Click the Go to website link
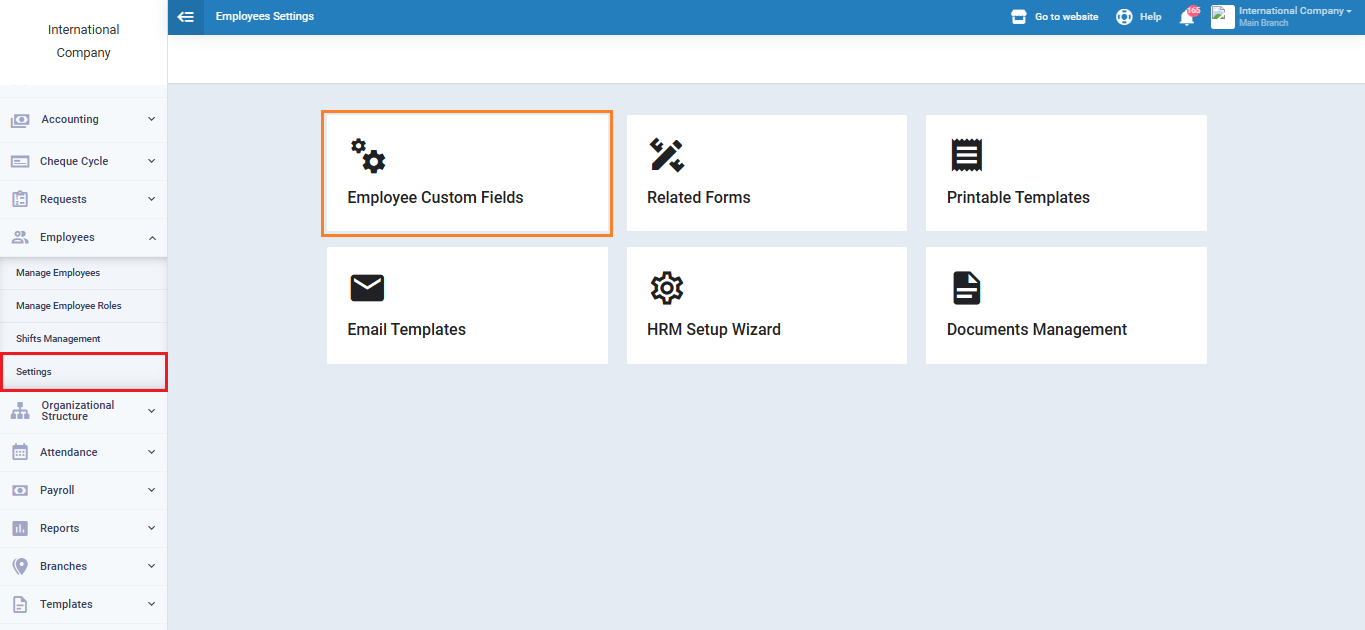 pos(1055,17)
